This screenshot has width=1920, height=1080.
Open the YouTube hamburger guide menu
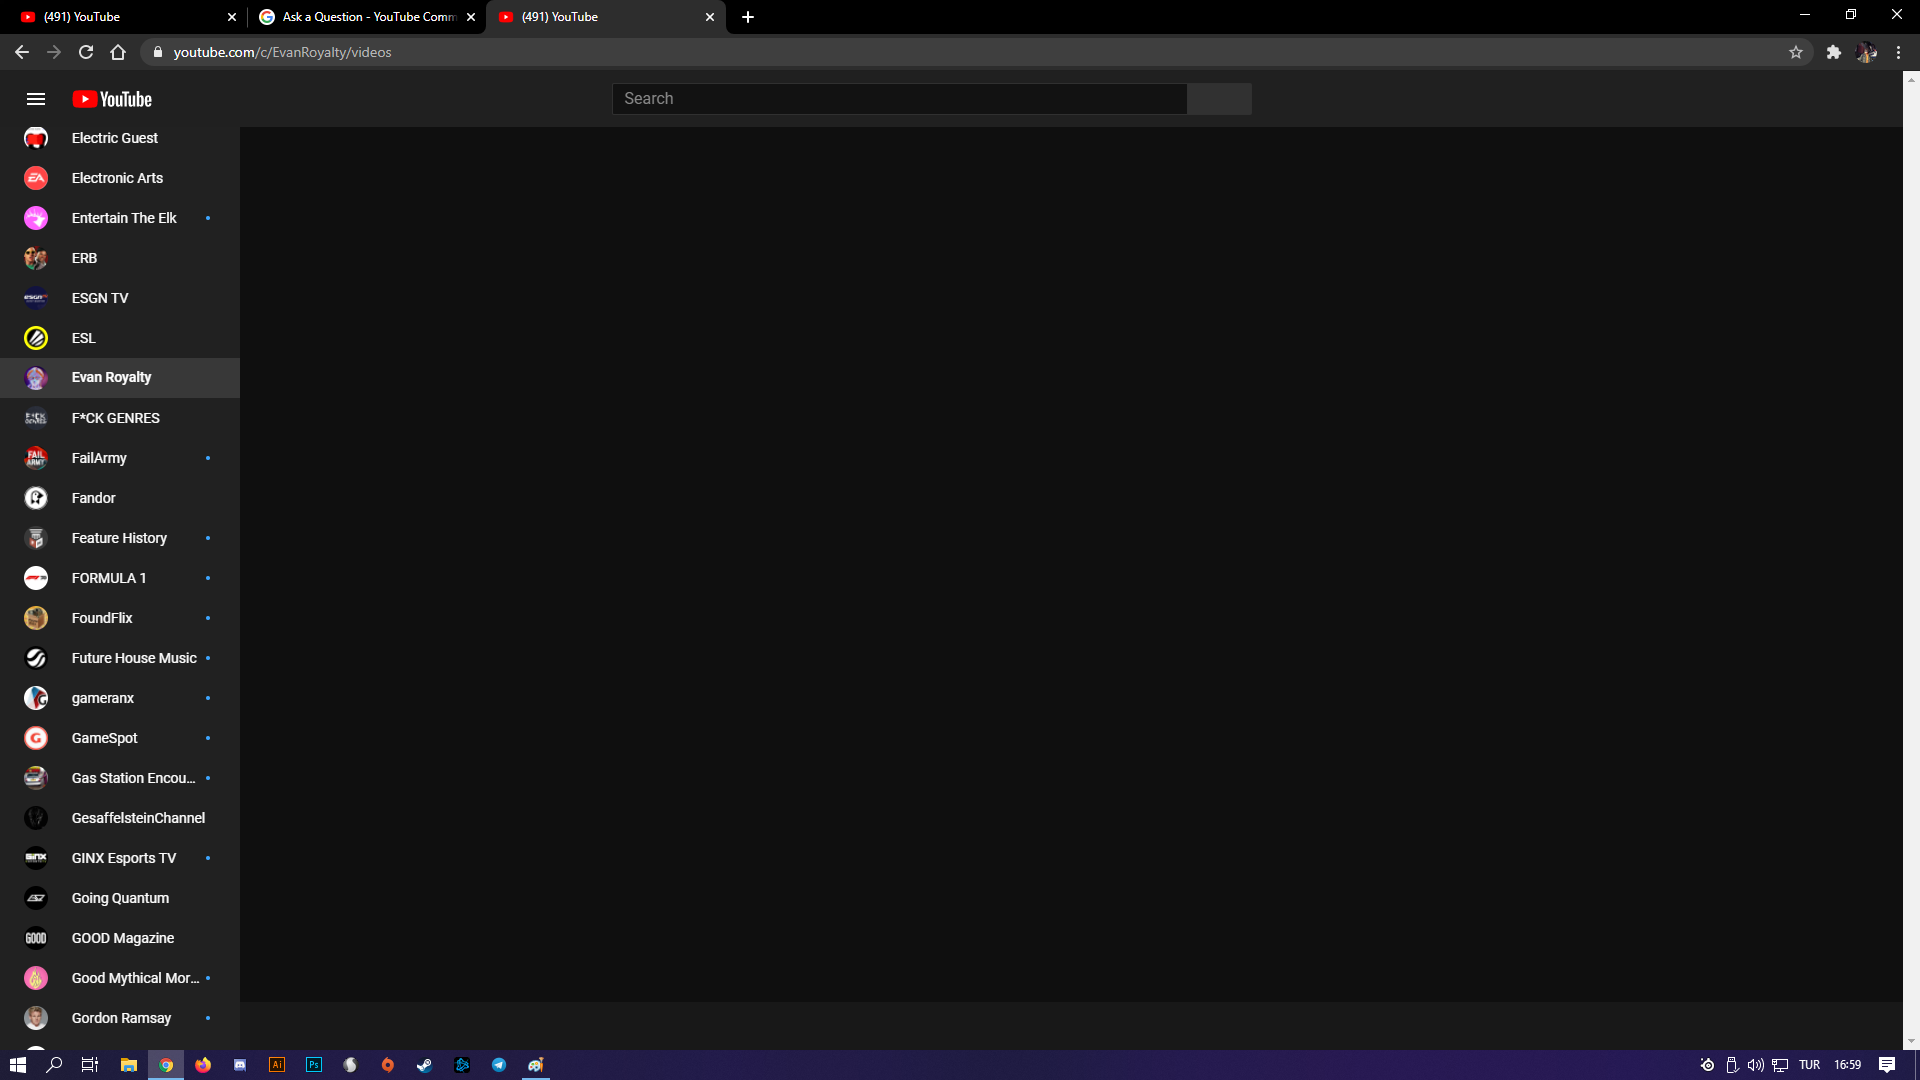pos(36,99)
